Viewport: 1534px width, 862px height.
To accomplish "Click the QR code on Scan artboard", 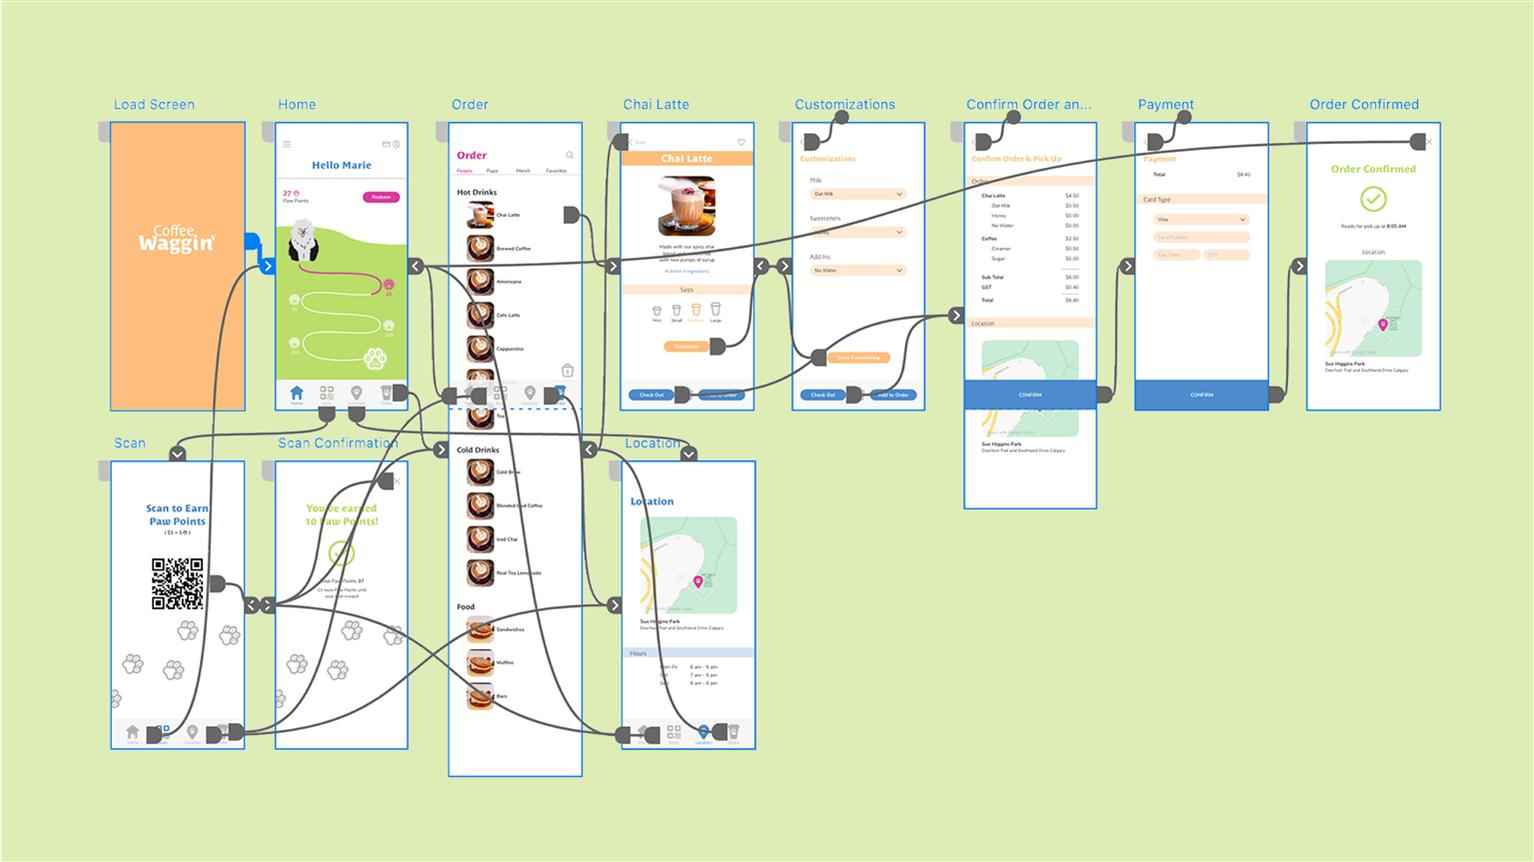I will click(177, 584).
